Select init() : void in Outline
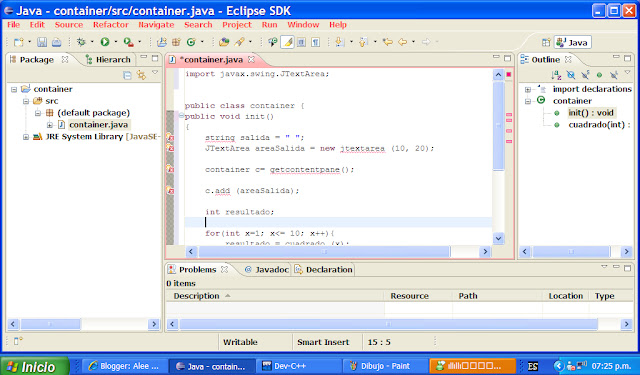The width and height of the screenshot is (640, 375). coord(591,113)
